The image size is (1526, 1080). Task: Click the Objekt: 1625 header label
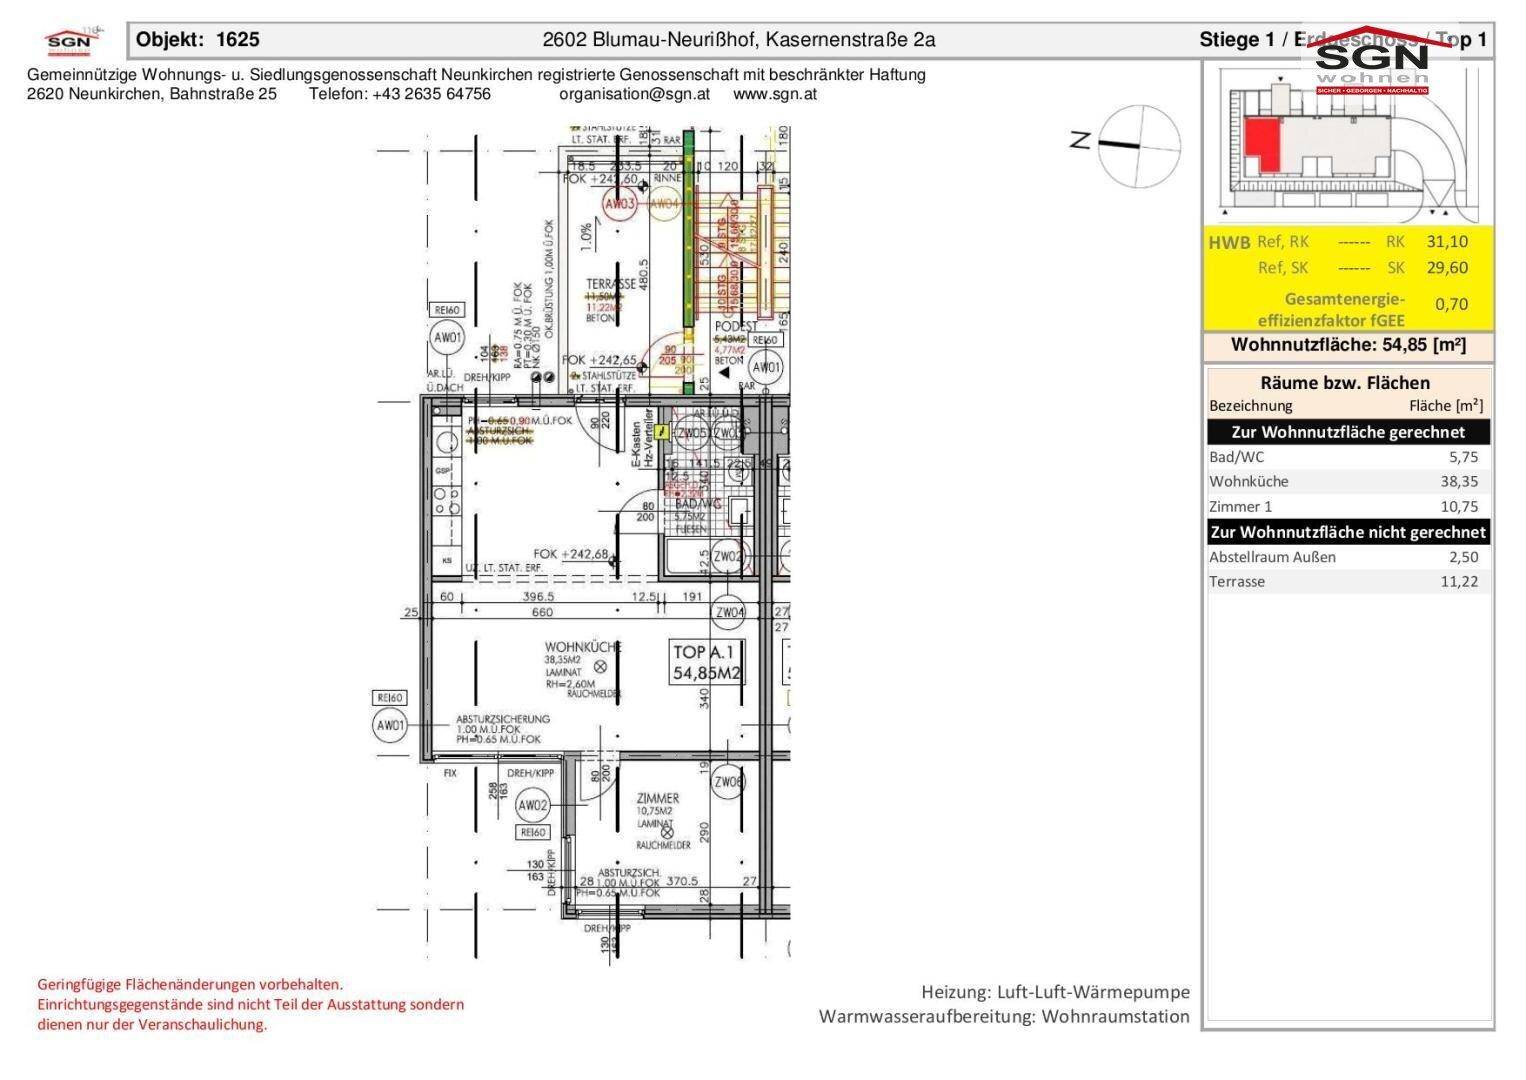coord(198,40)
